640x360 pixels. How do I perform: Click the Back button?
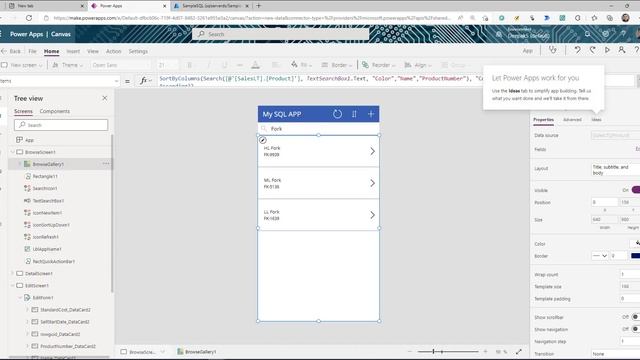11,51
